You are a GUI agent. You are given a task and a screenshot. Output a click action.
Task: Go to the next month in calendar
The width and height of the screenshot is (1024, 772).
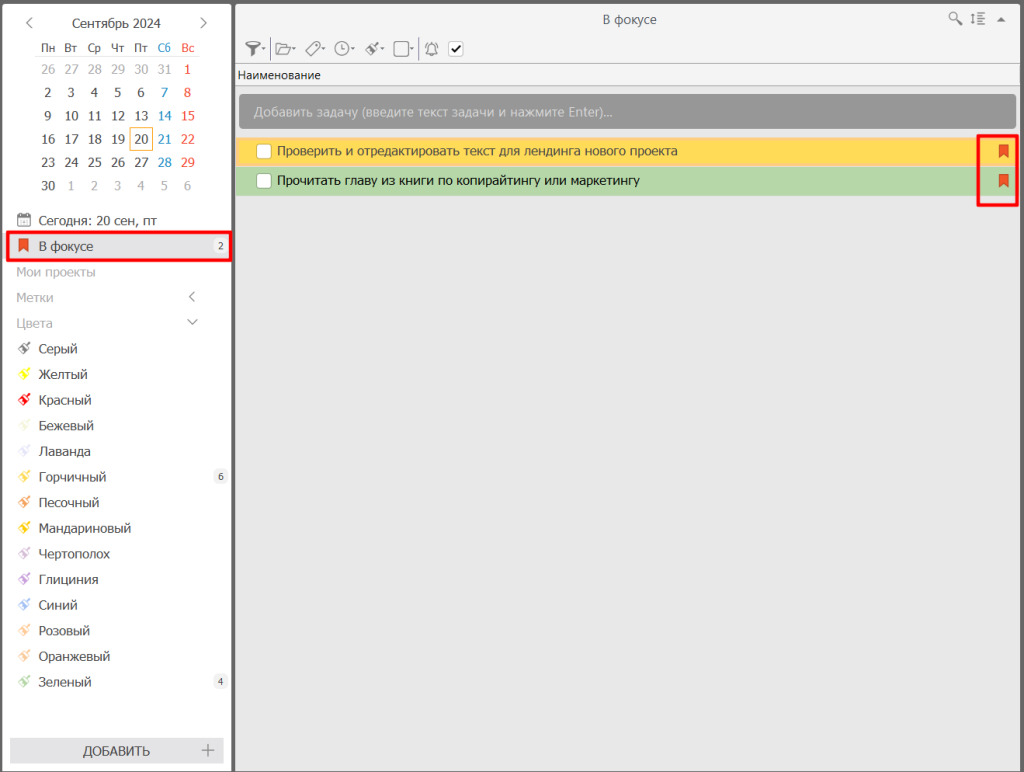(x=204, y=23)
